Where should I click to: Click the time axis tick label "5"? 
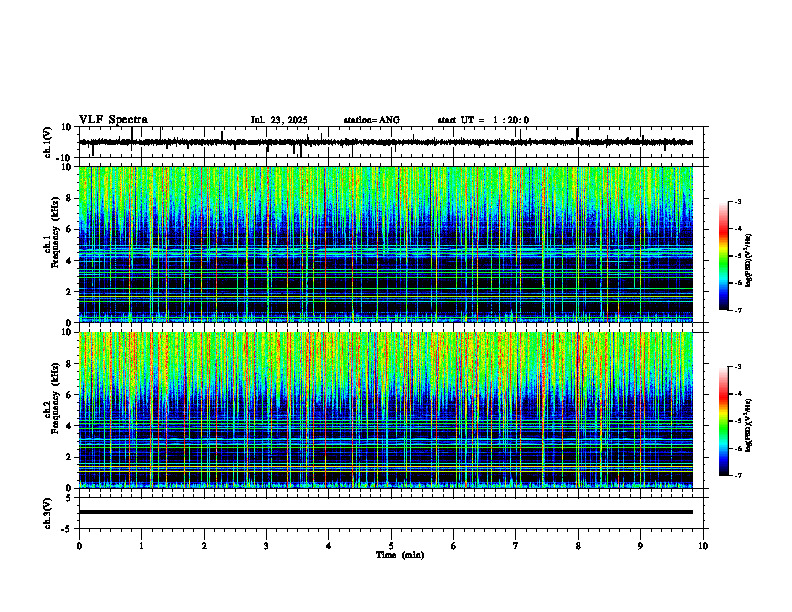391,546
